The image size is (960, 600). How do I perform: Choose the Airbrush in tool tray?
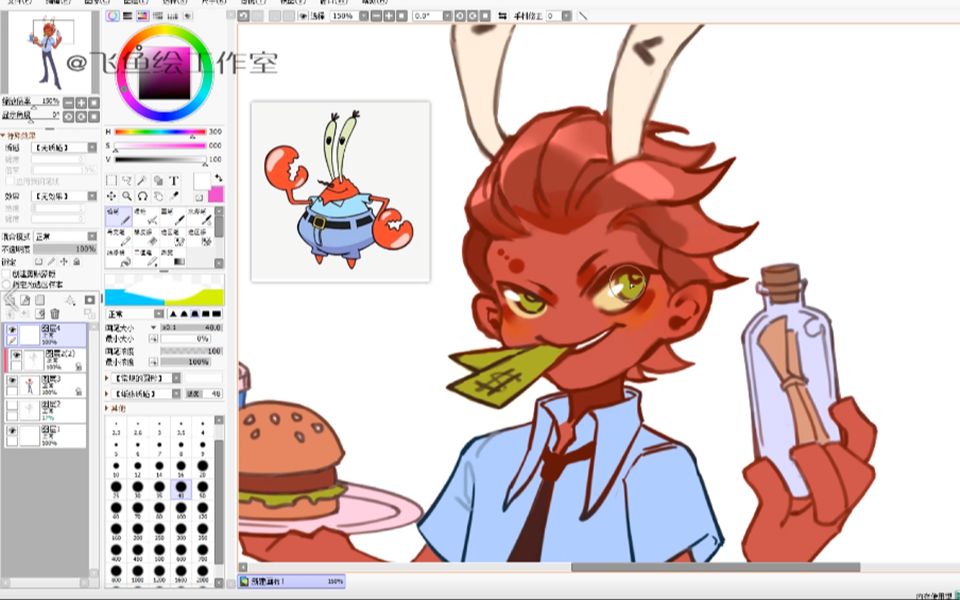[x=146, y=216]
